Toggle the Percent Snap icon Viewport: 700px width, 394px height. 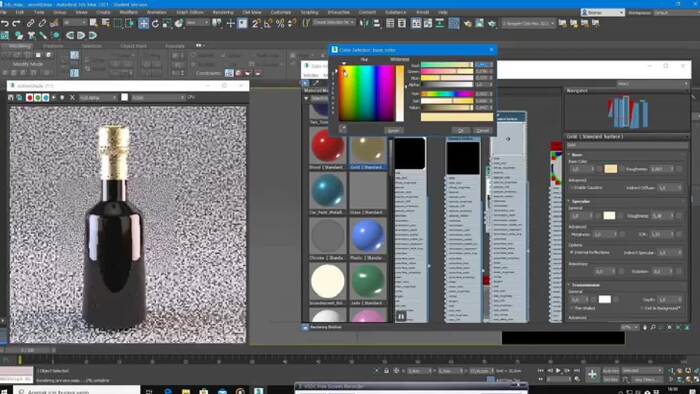tap(280, 23)
